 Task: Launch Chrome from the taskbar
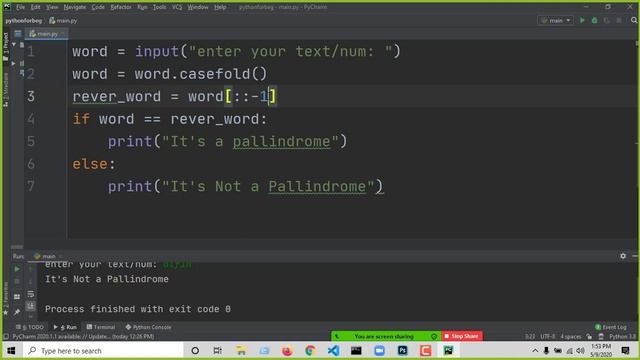(310, 351)
